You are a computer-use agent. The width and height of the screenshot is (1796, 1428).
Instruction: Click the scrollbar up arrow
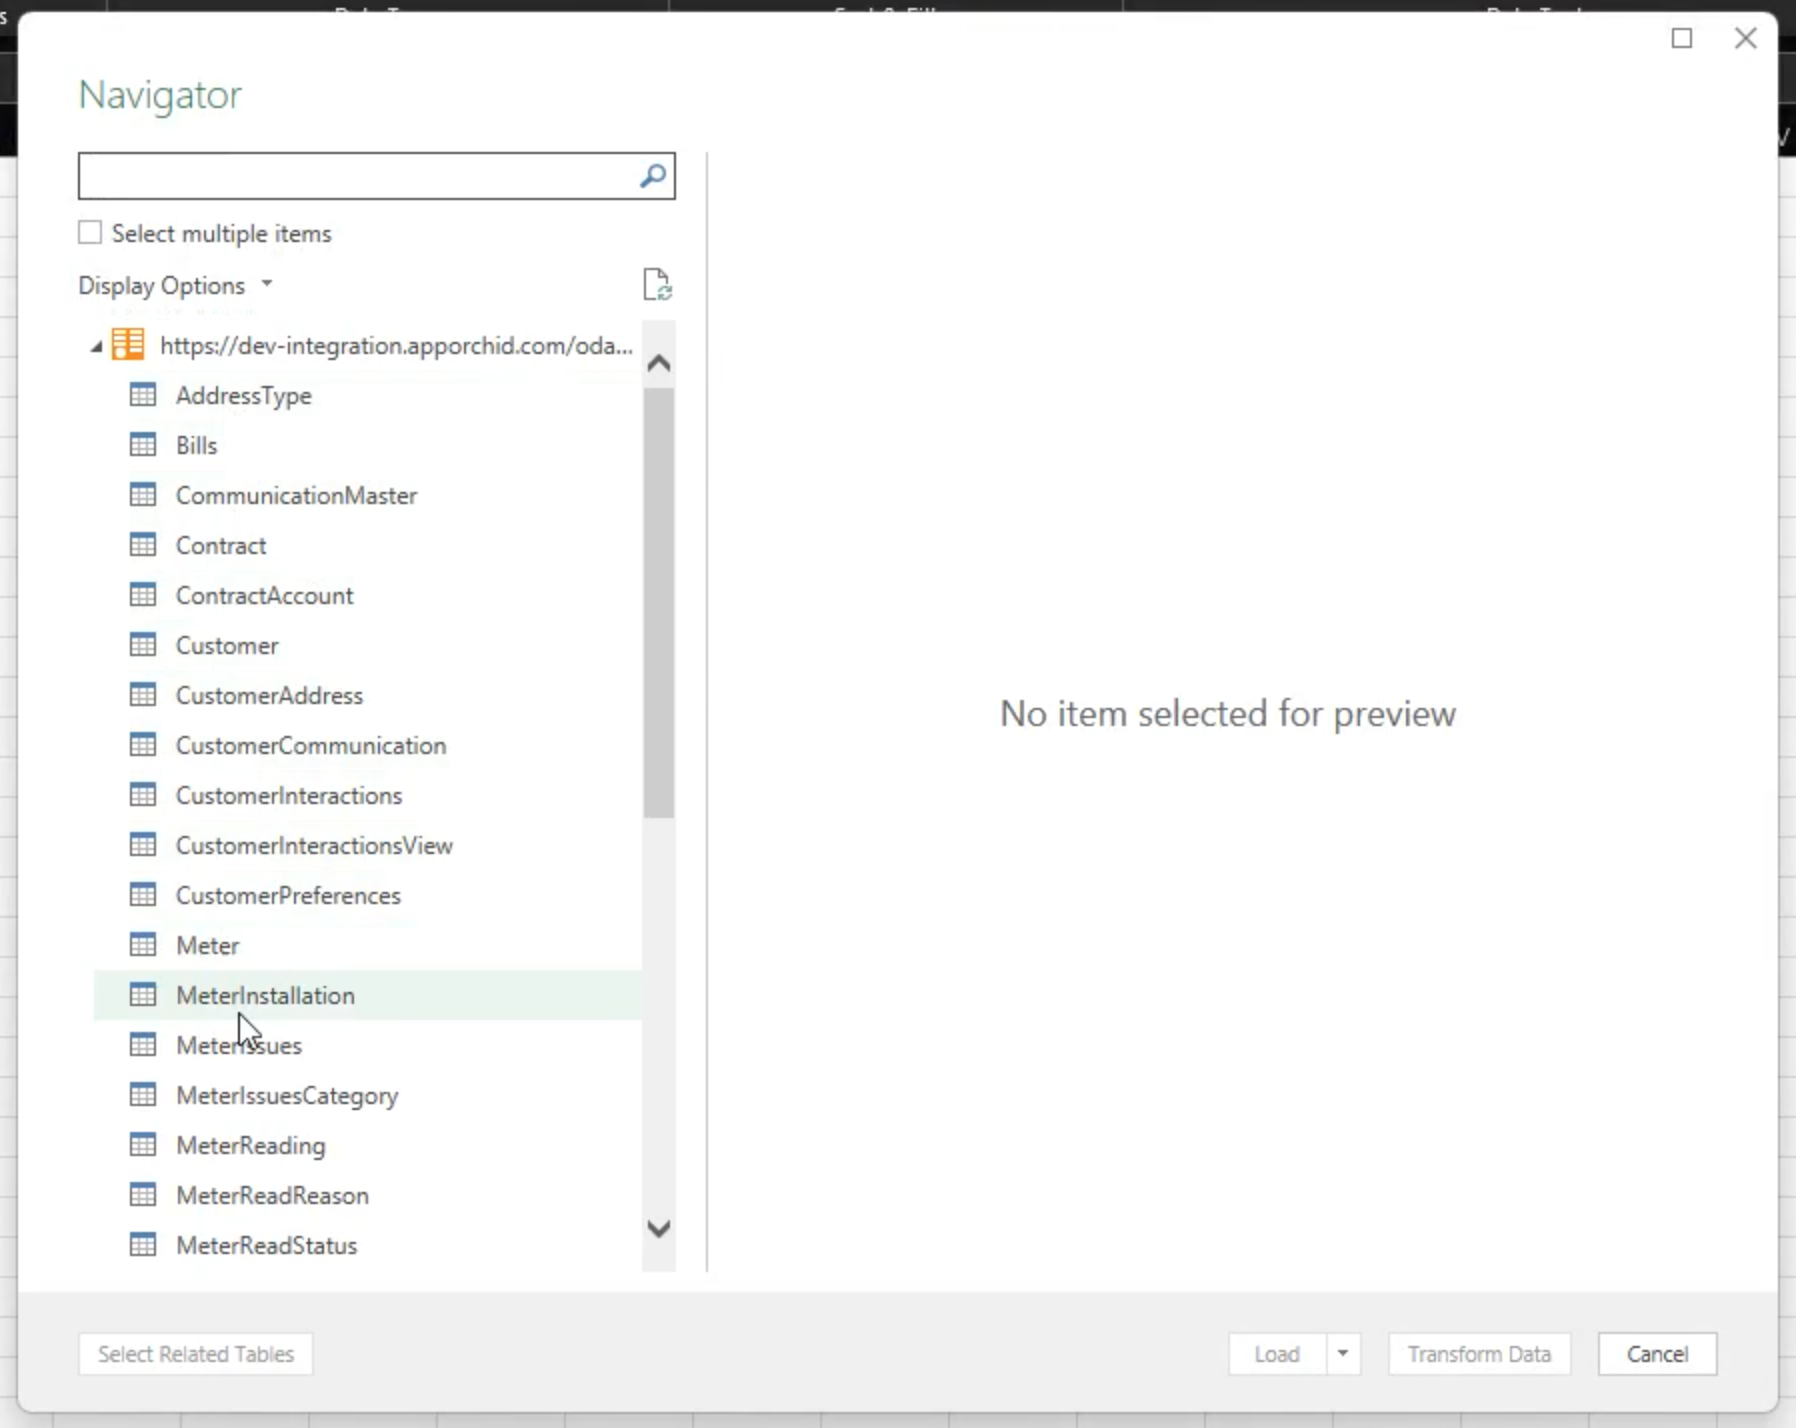click(659, 363)
